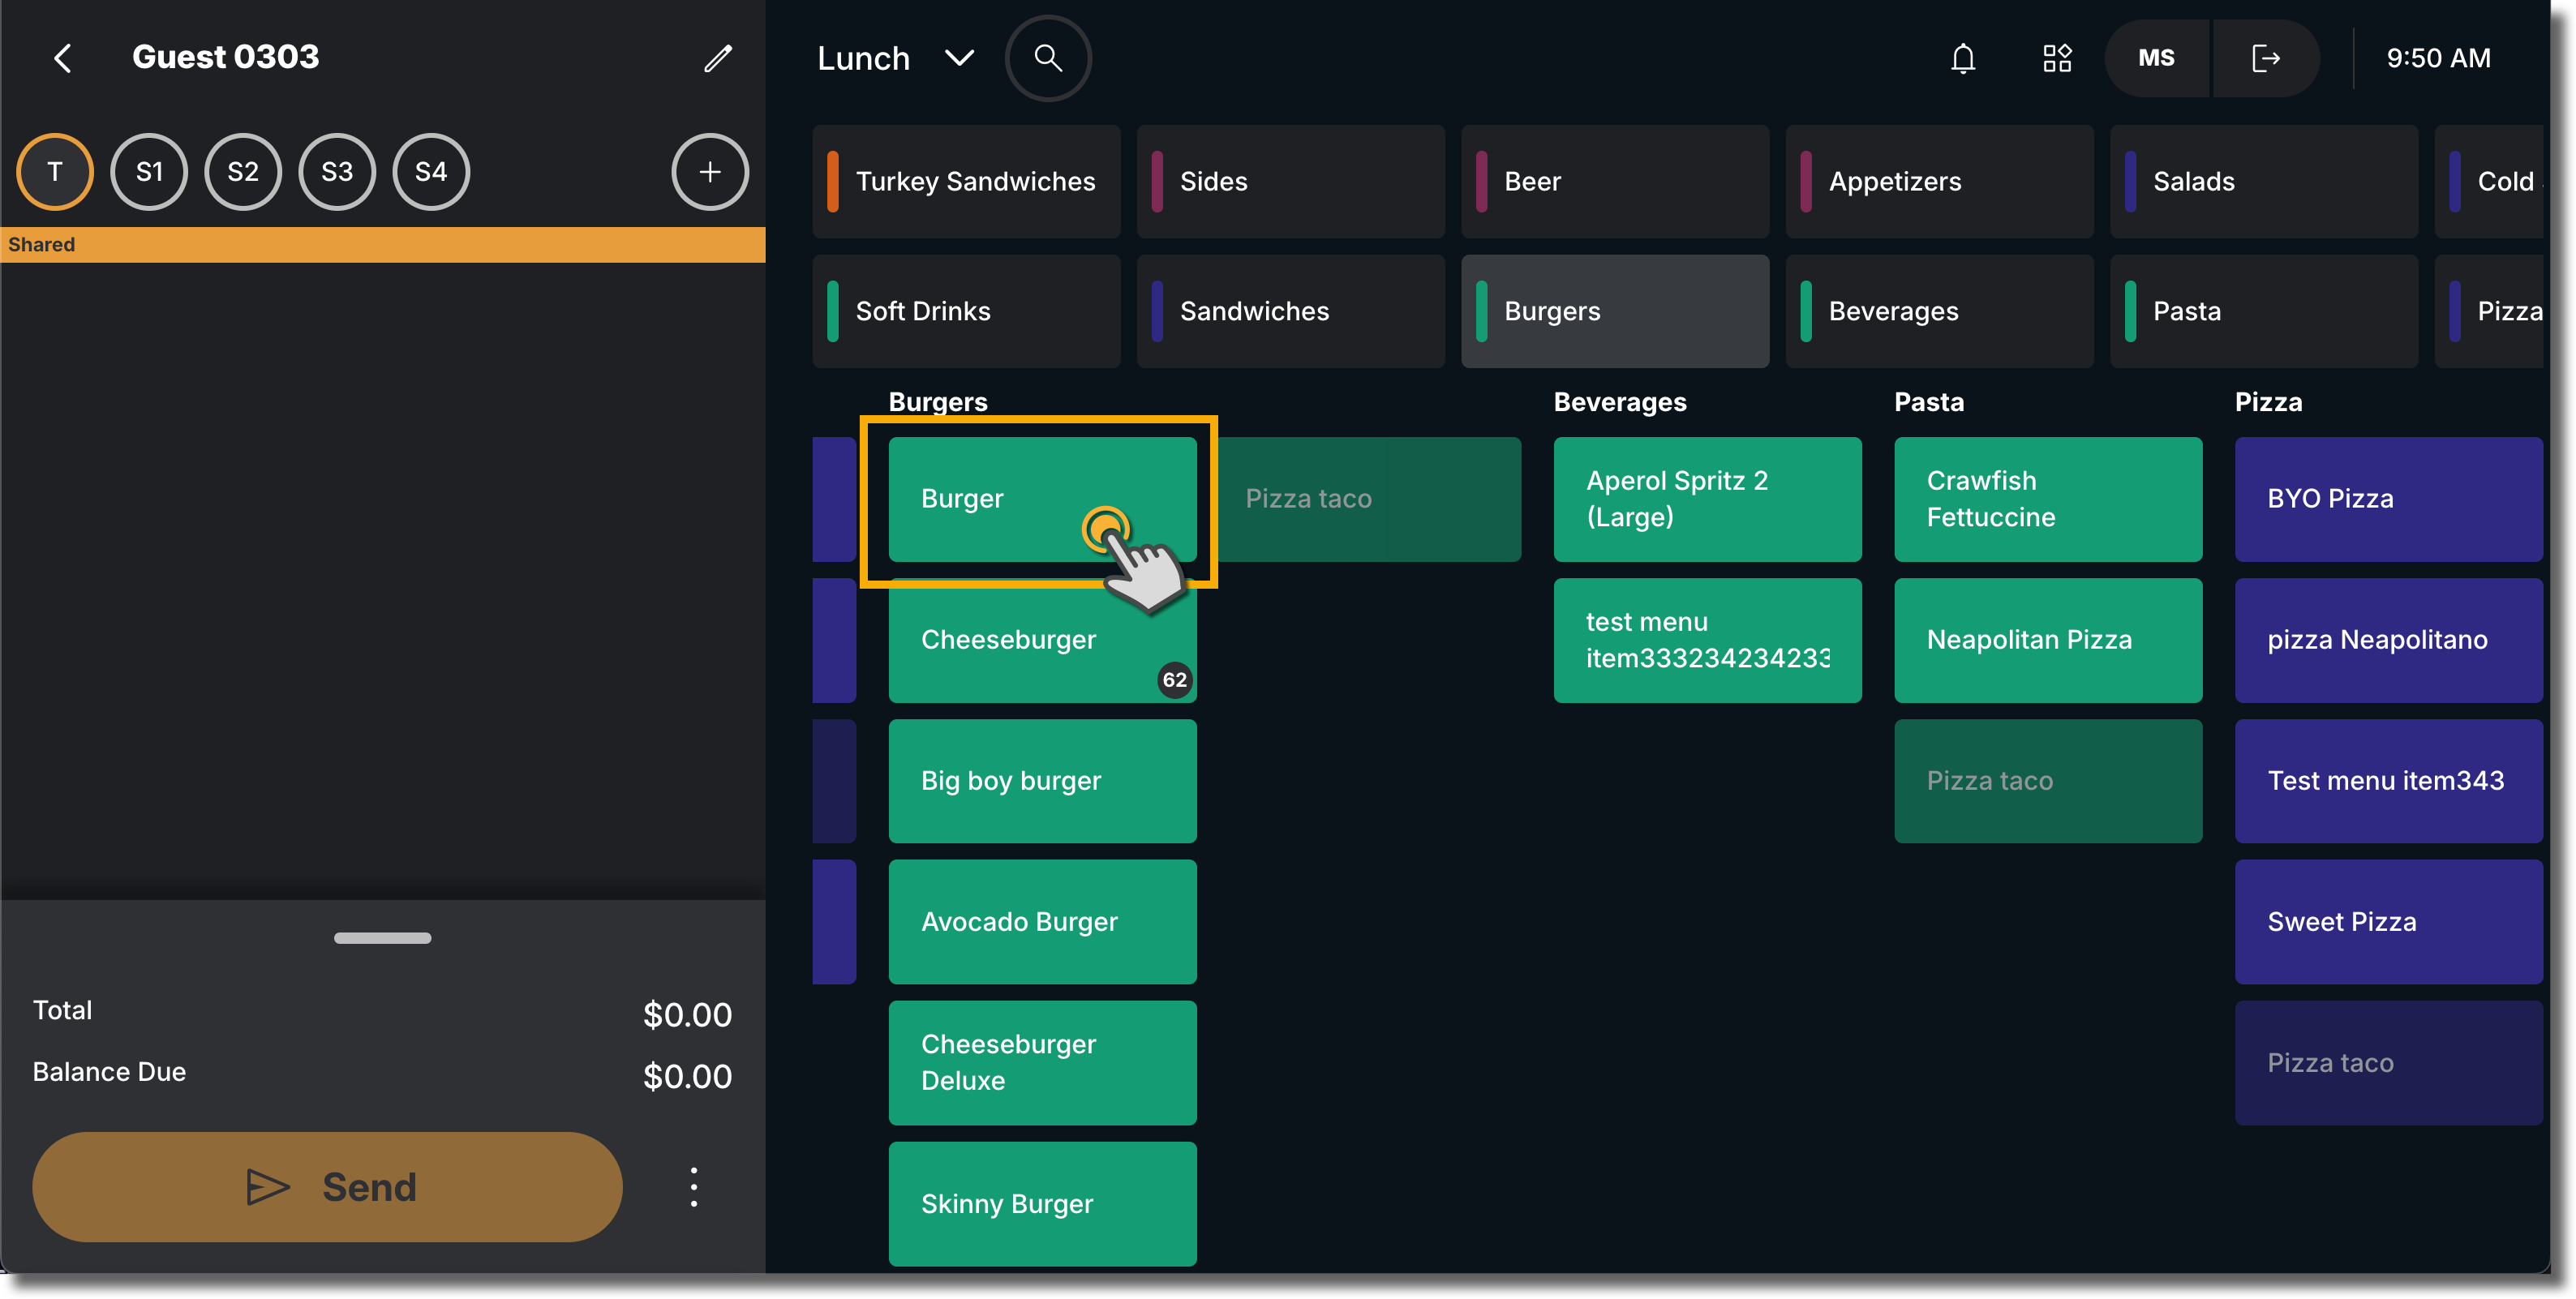Viewport: 2576px width, 1299px height.
Task: Open Soft Drinks category
Action: point(966,311)
